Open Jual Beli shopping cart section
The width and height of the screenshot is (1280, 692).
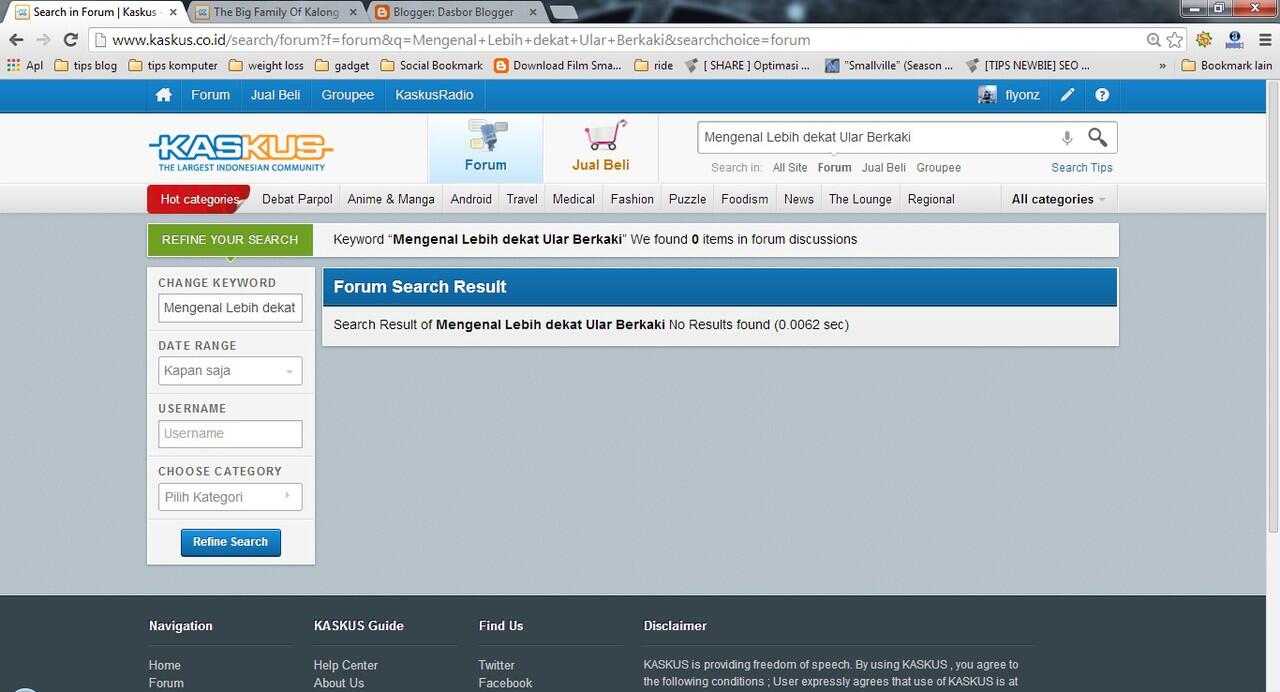point(601,147)
